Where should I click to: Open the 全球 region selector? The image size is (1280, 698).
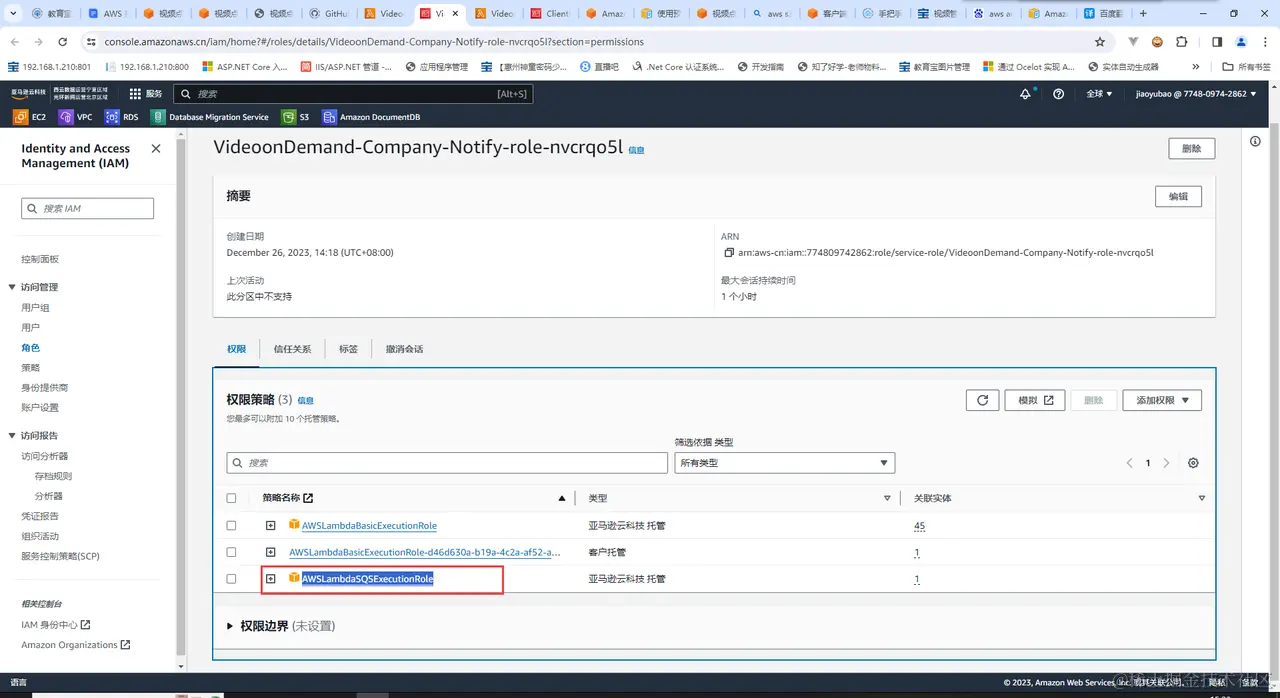coord(1100,93)
